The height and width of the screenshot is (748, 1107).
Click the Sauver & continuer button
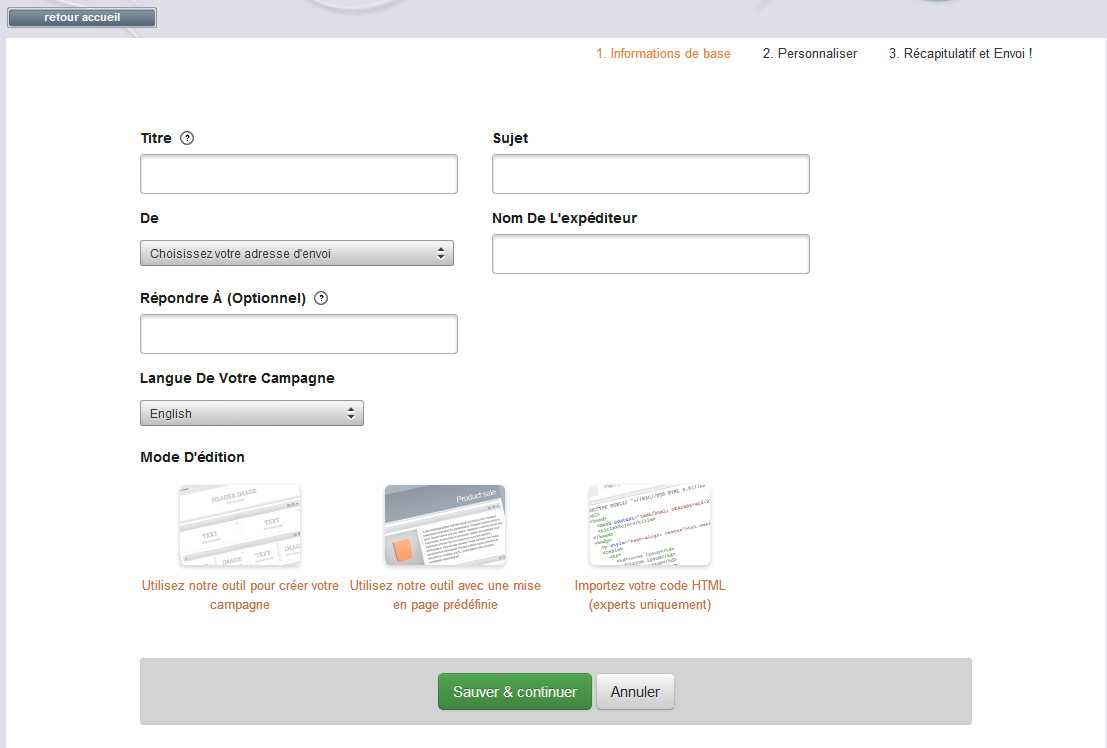click(x=515, y=691)
